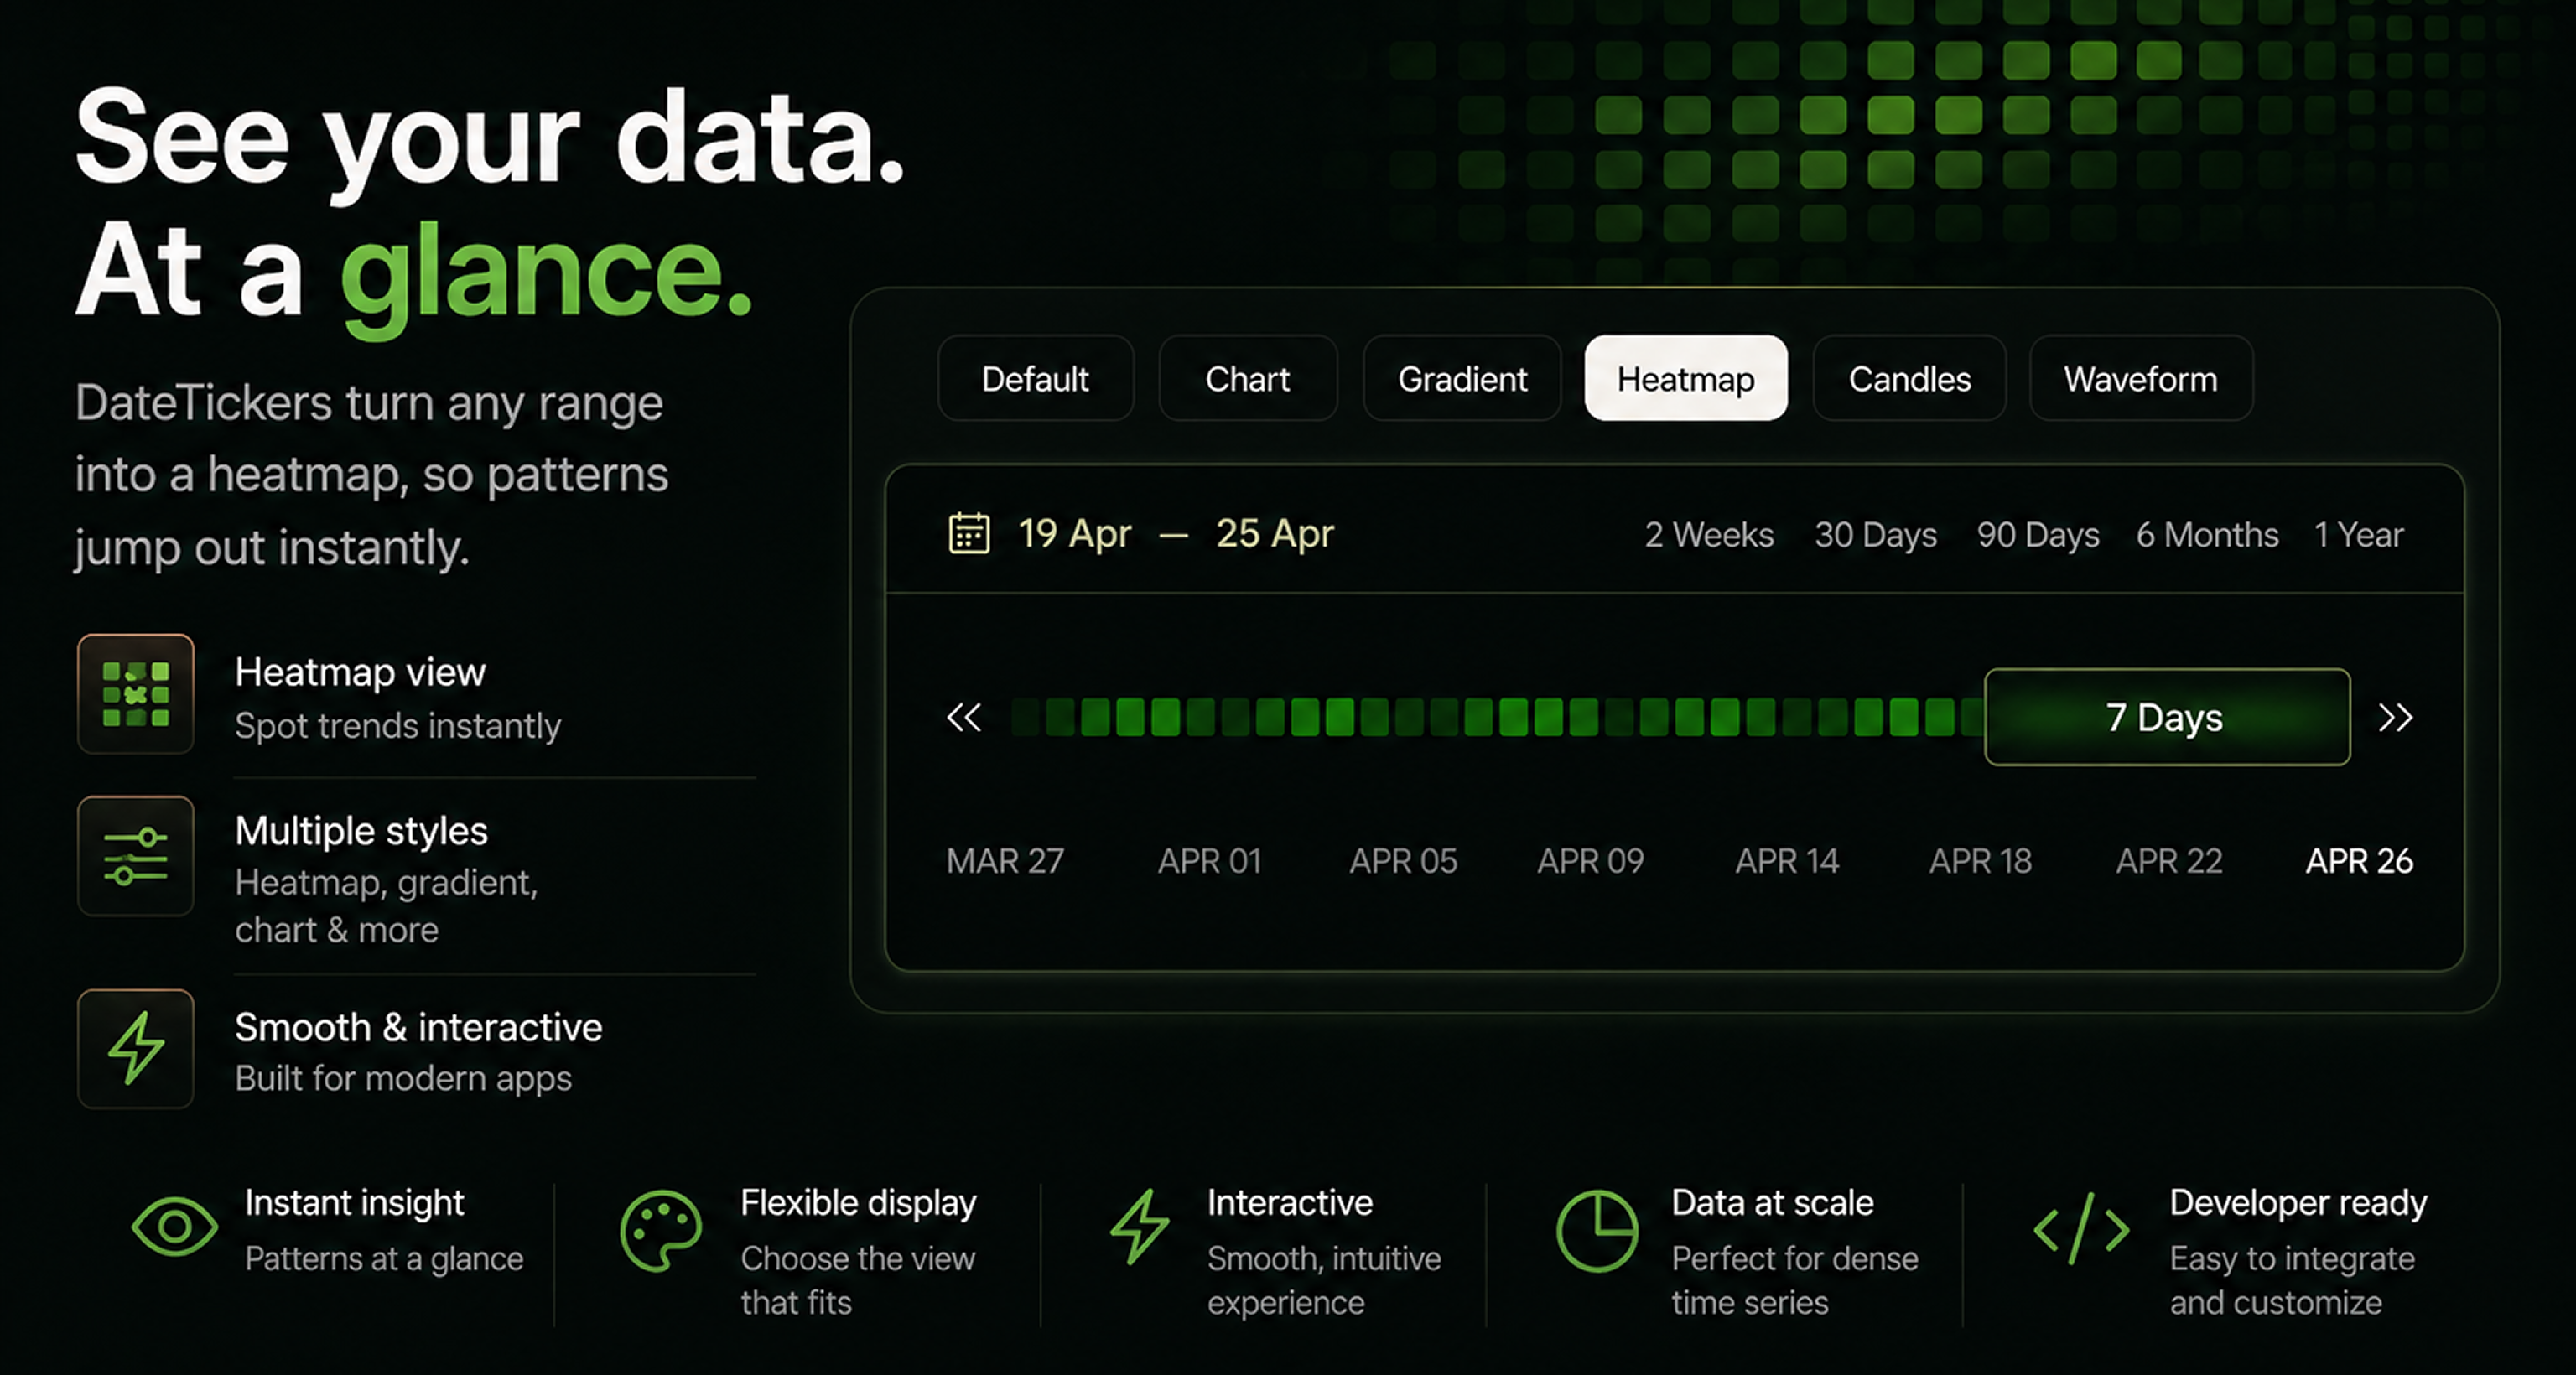
Task: Click the 'Spot trends instantly' text
Action: [x=398, y=726]
